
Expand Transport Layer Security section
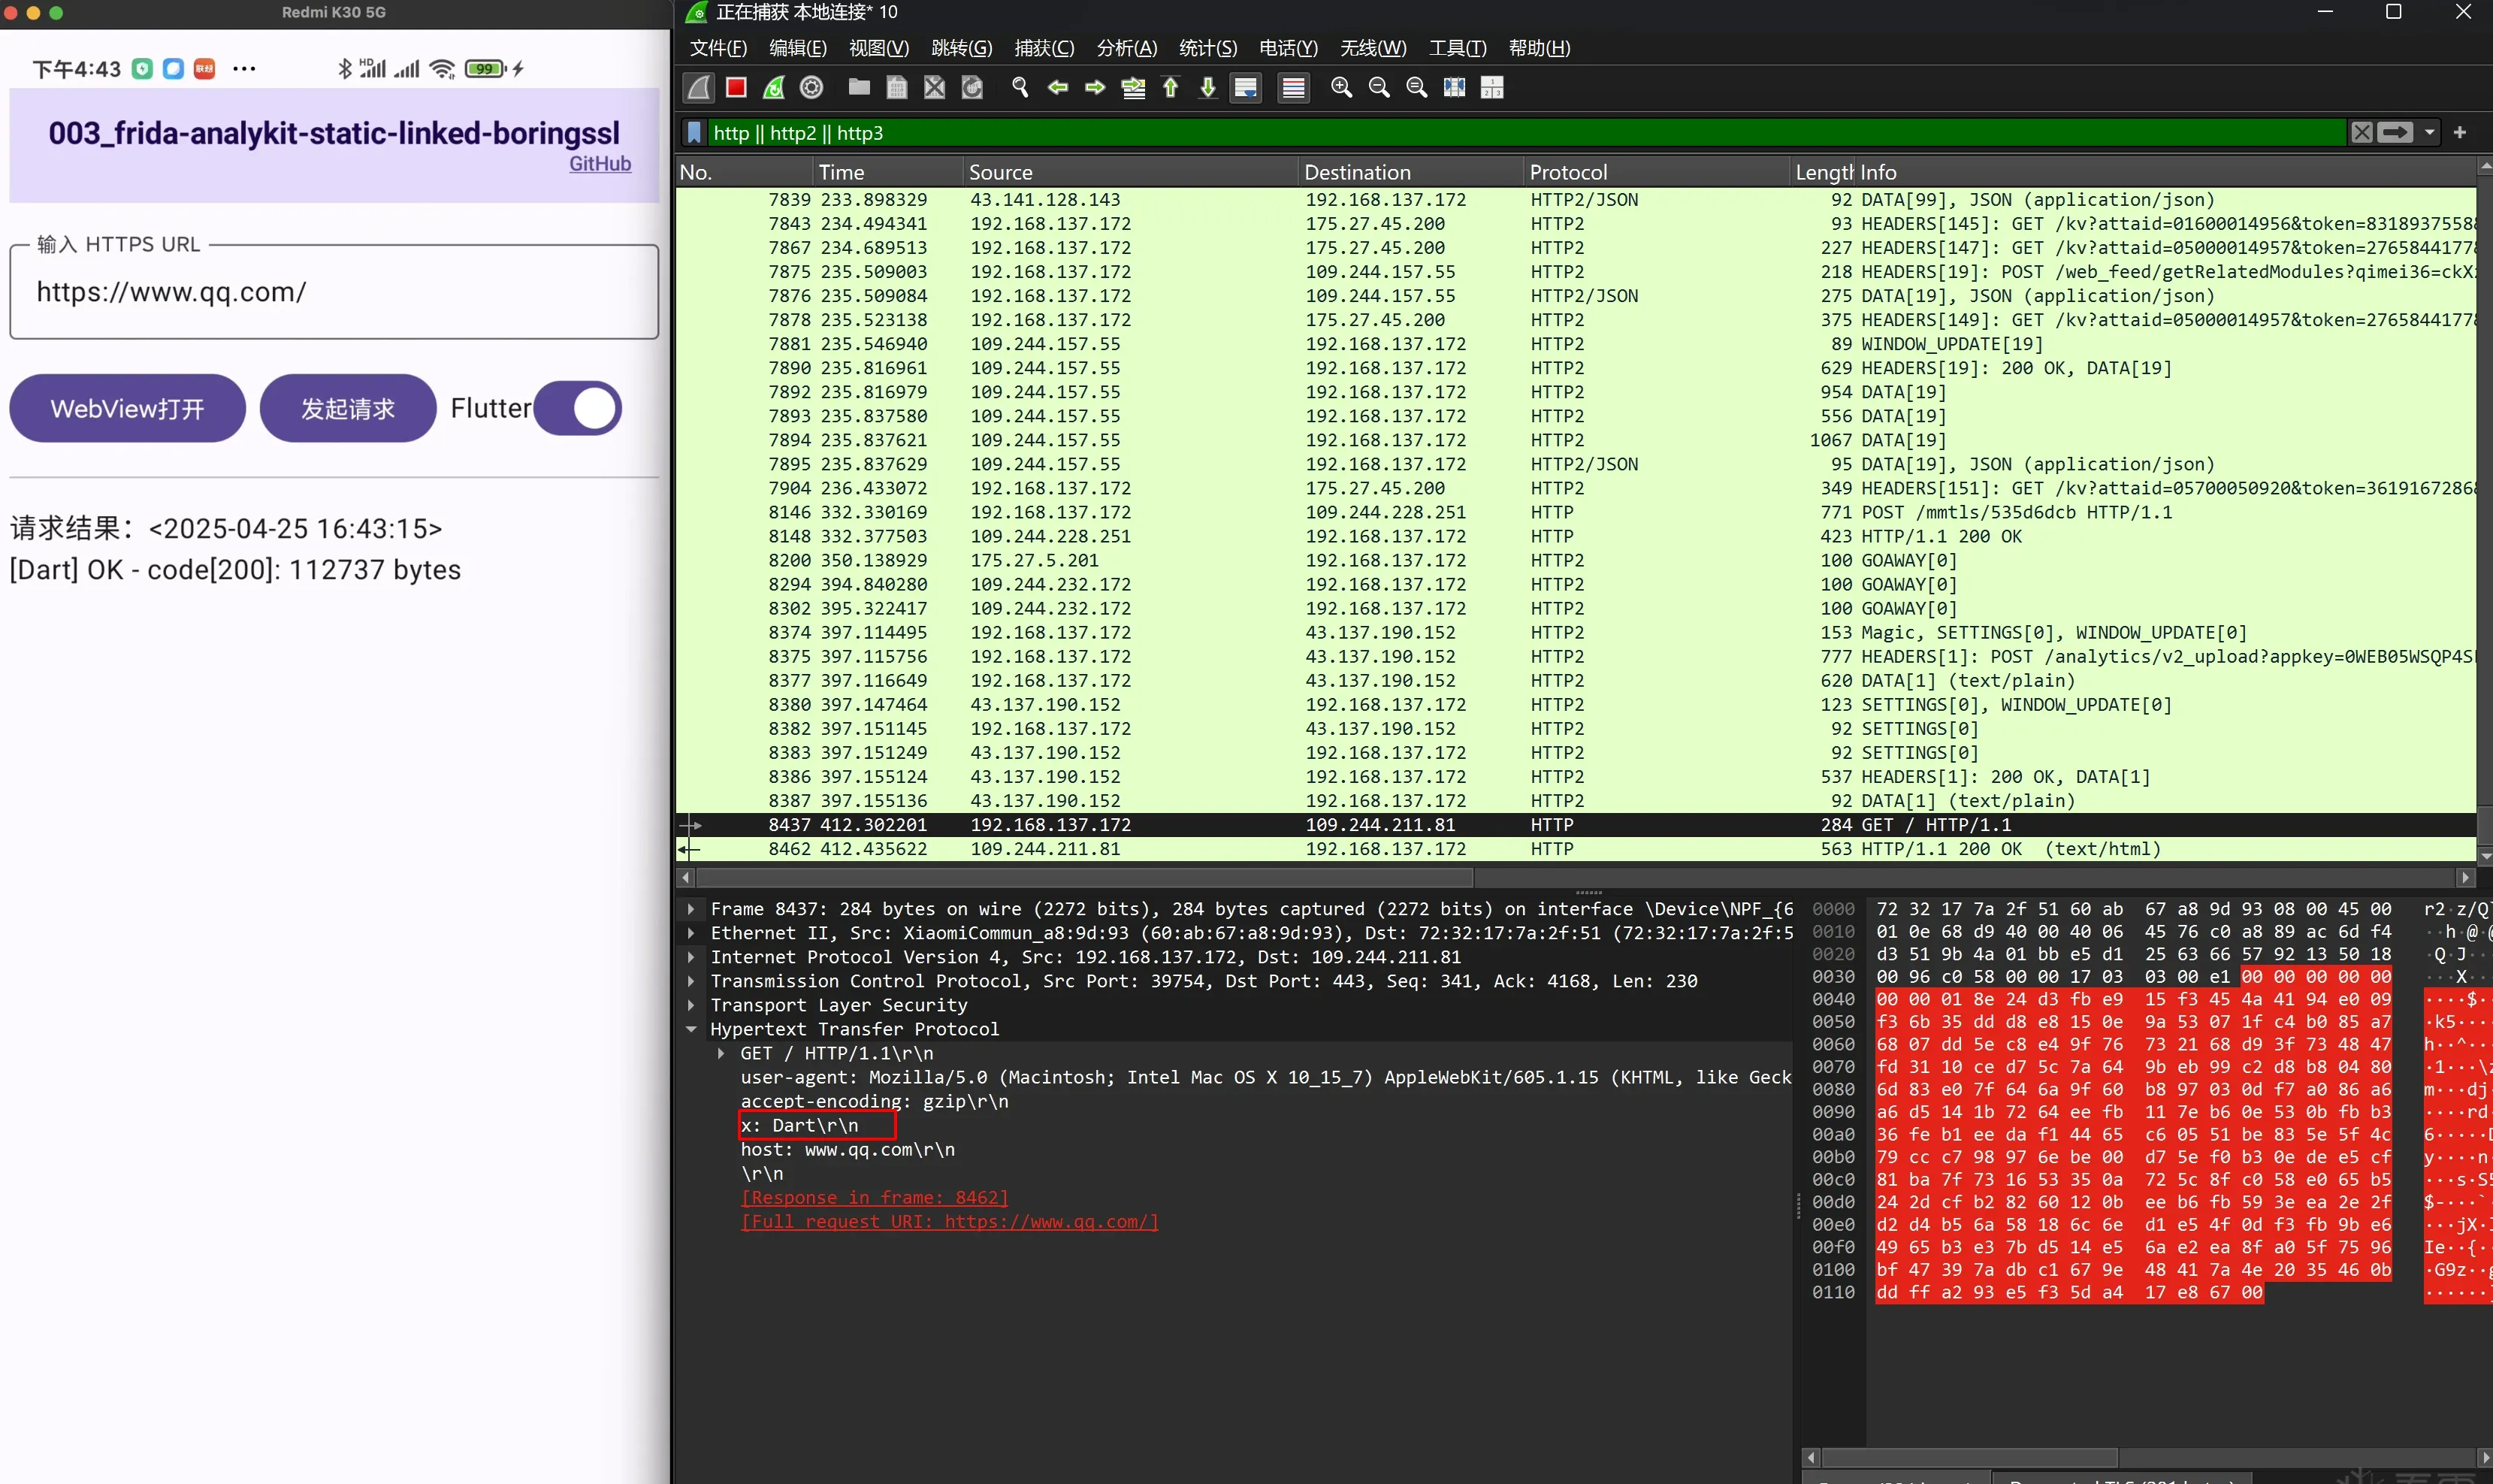(x=691, y=1005)
